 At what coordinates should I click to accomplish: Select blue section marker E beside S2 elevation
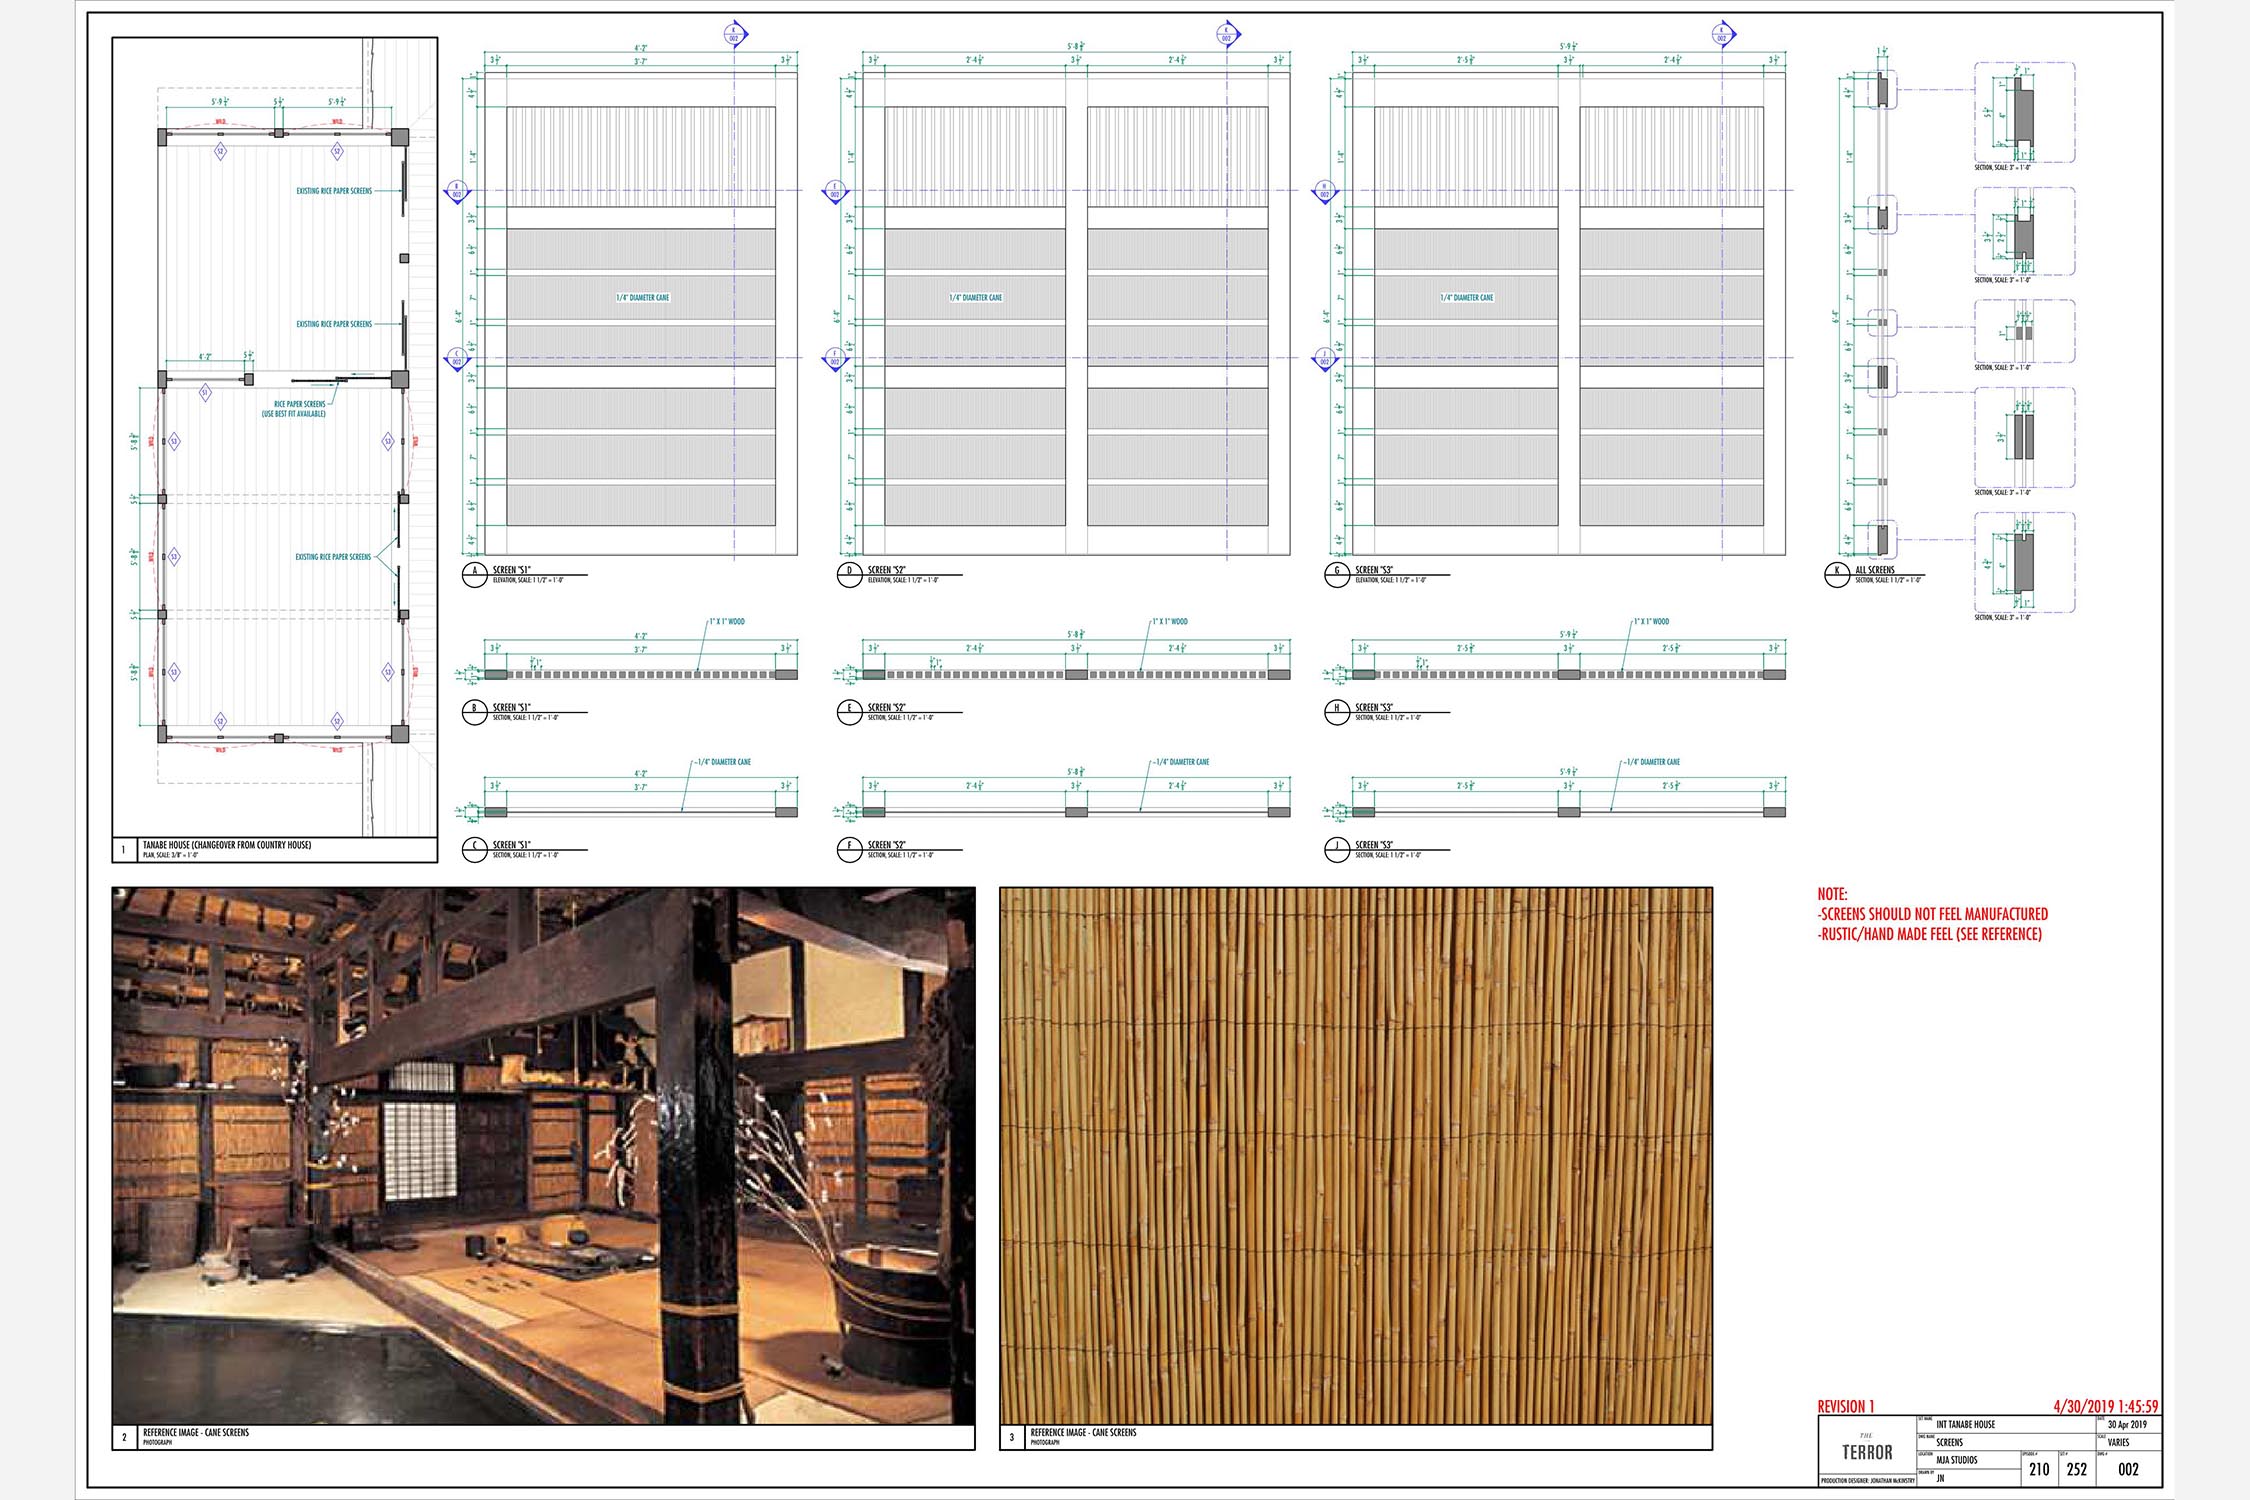[835, 190]
